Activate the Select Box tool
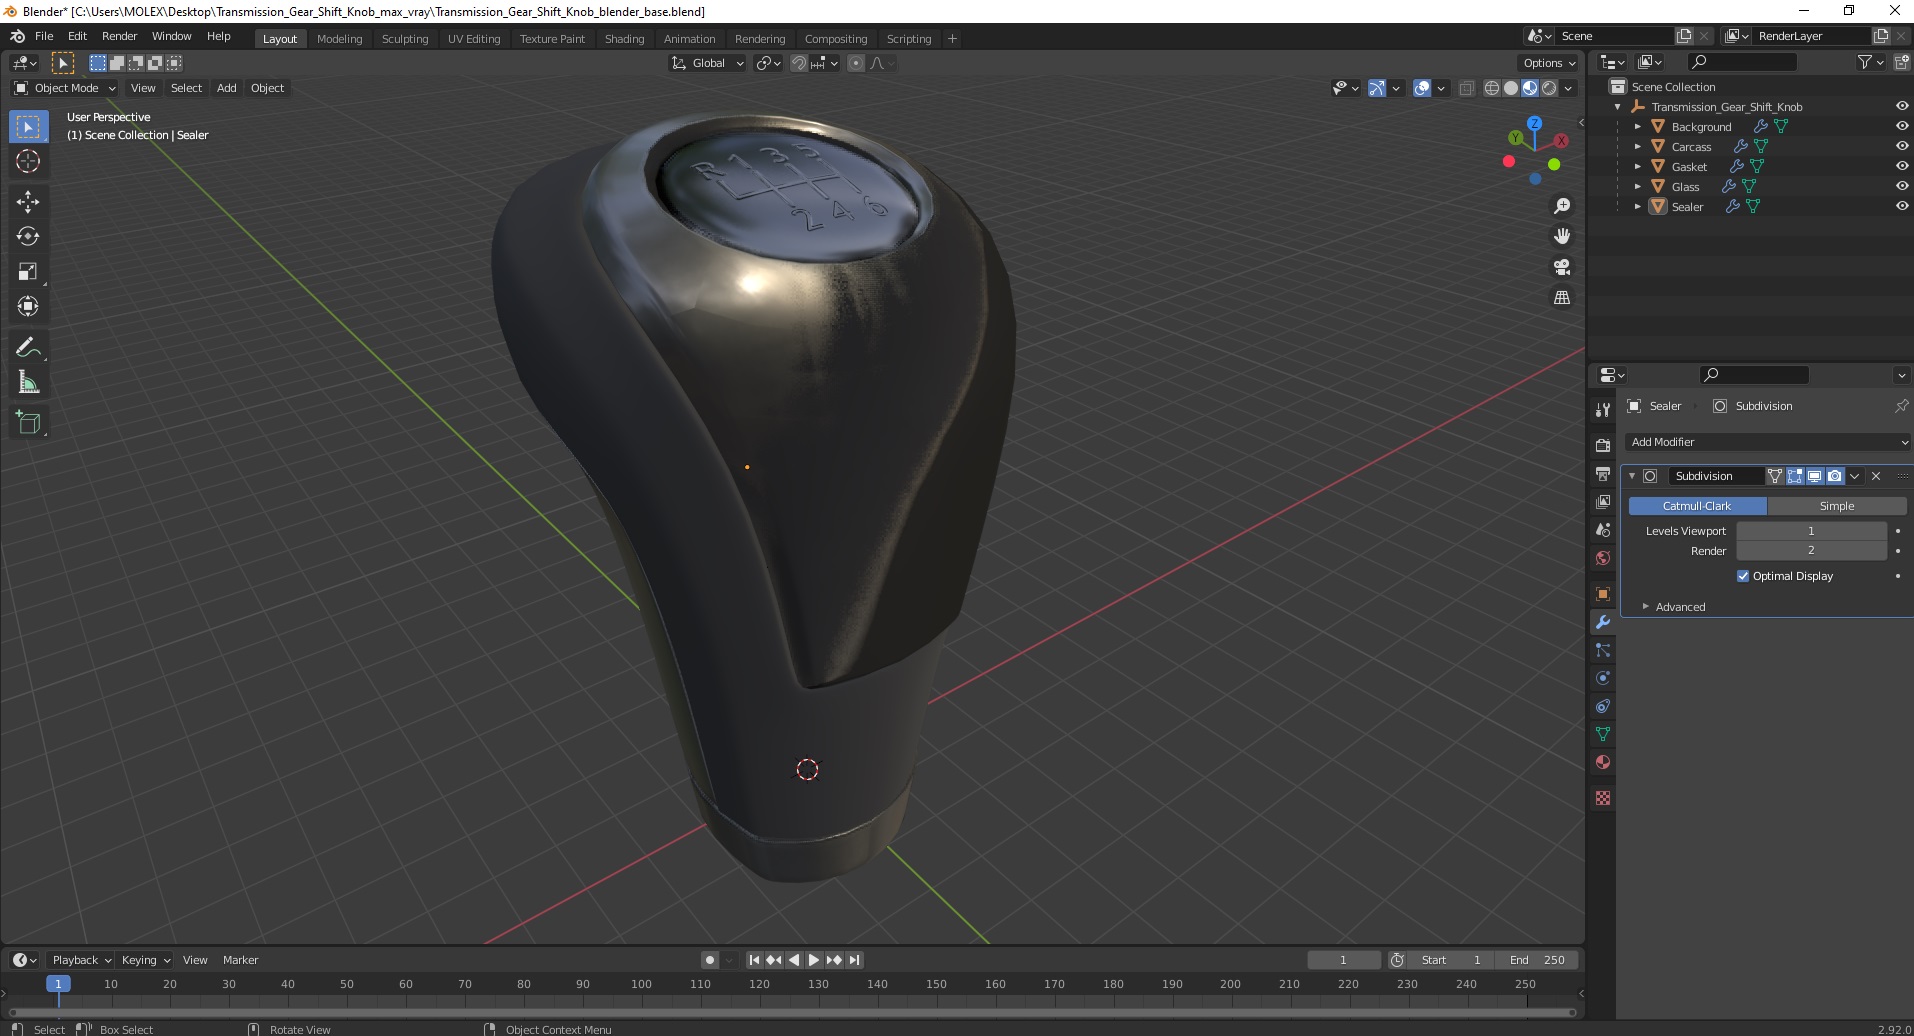 pos(28,126)
